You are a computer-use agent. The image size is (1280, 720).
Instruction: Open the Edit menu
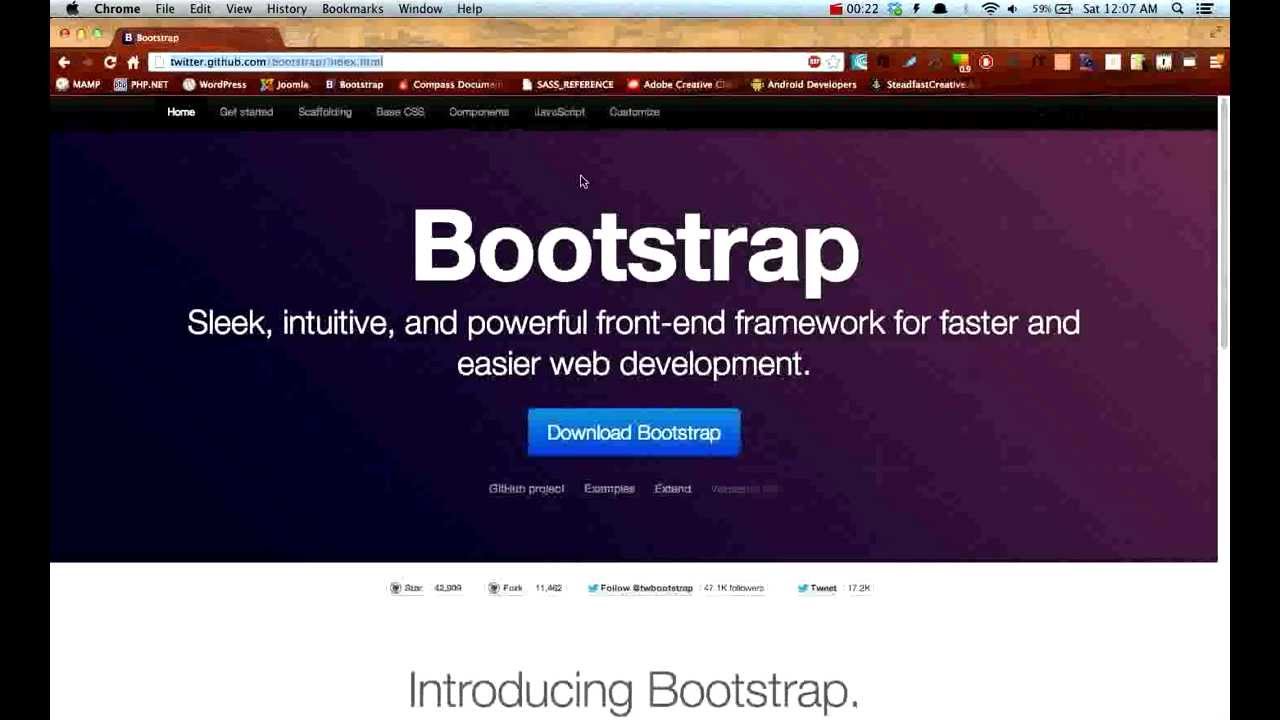pyautogui.click(x=200, y=9)
